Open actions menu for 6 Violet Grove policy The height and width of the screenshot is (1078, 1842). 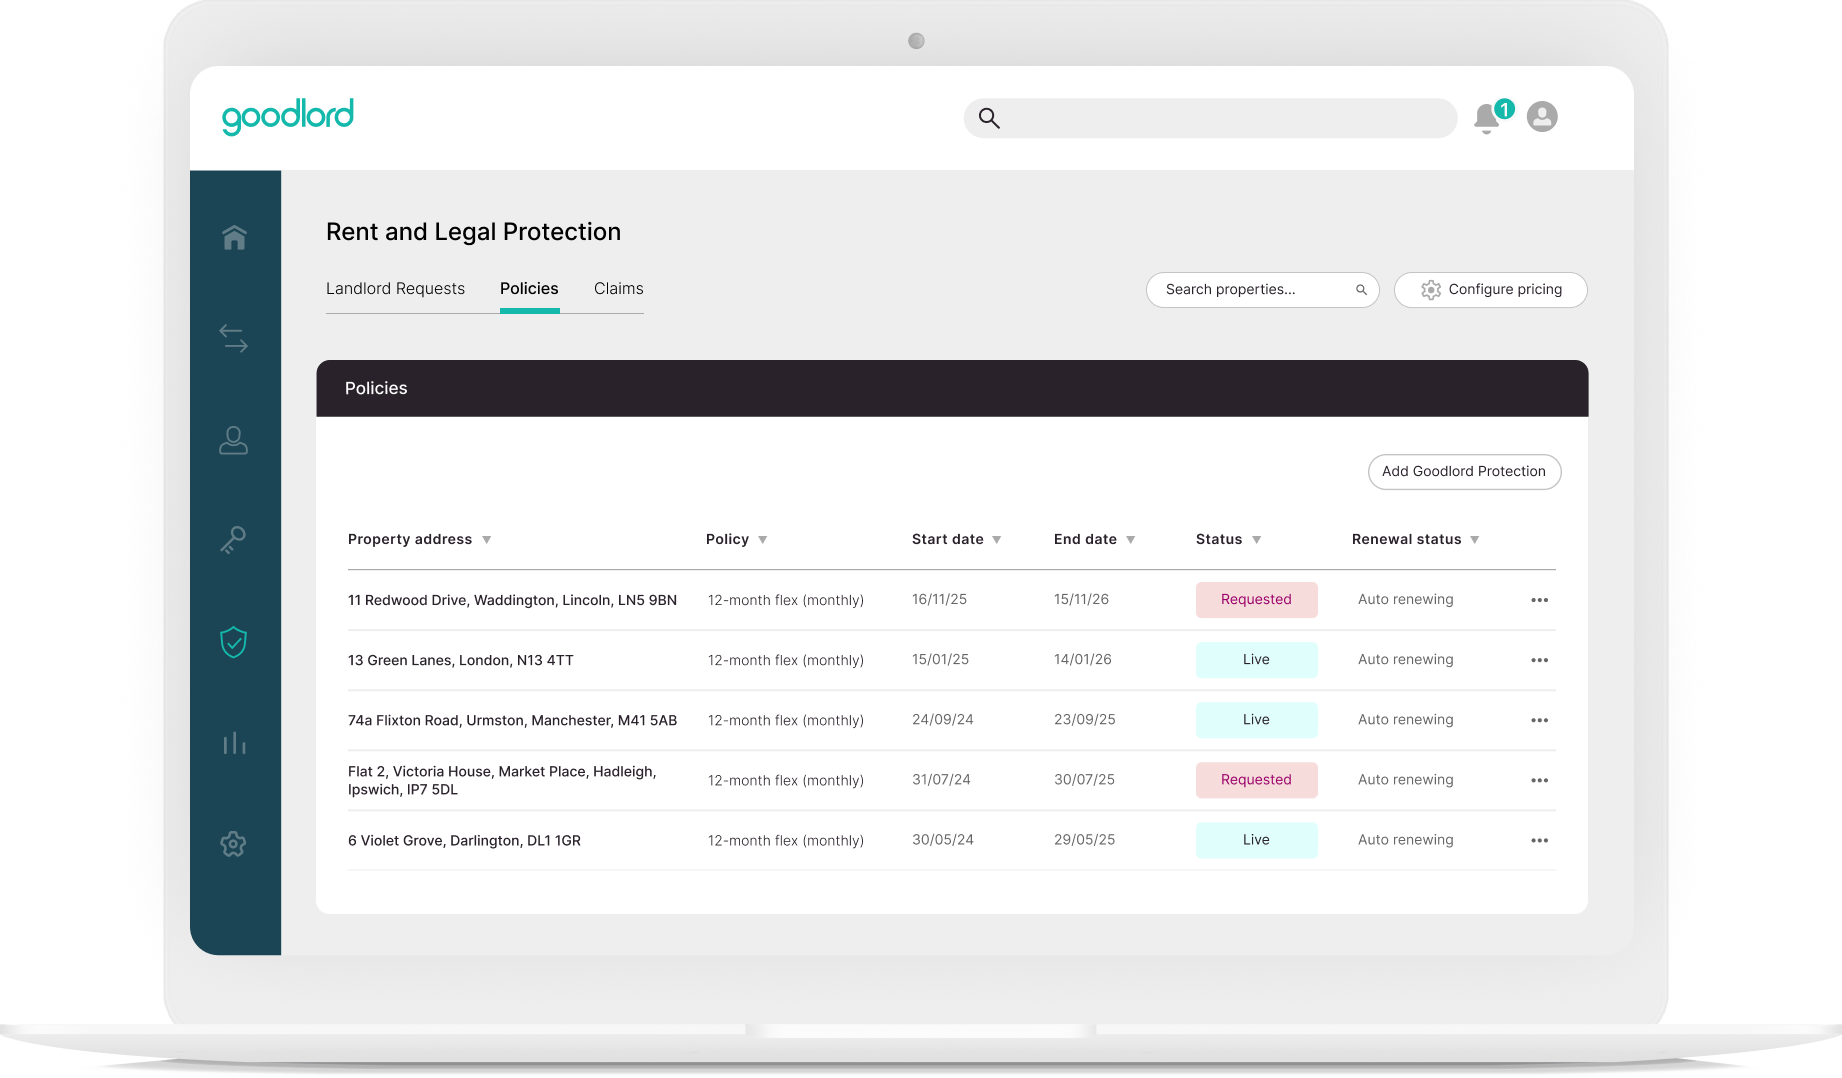(1539, 840)
